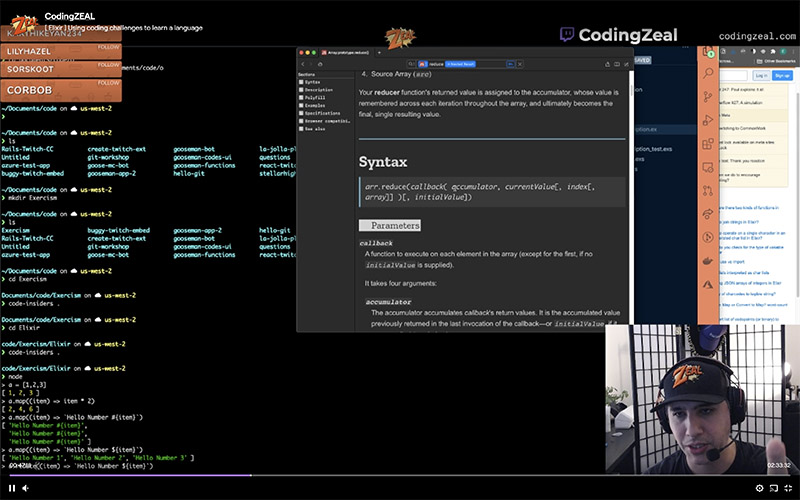Click the 'cd Elixir' terminal command
800x500 pixels.
[x=23, y=328]
